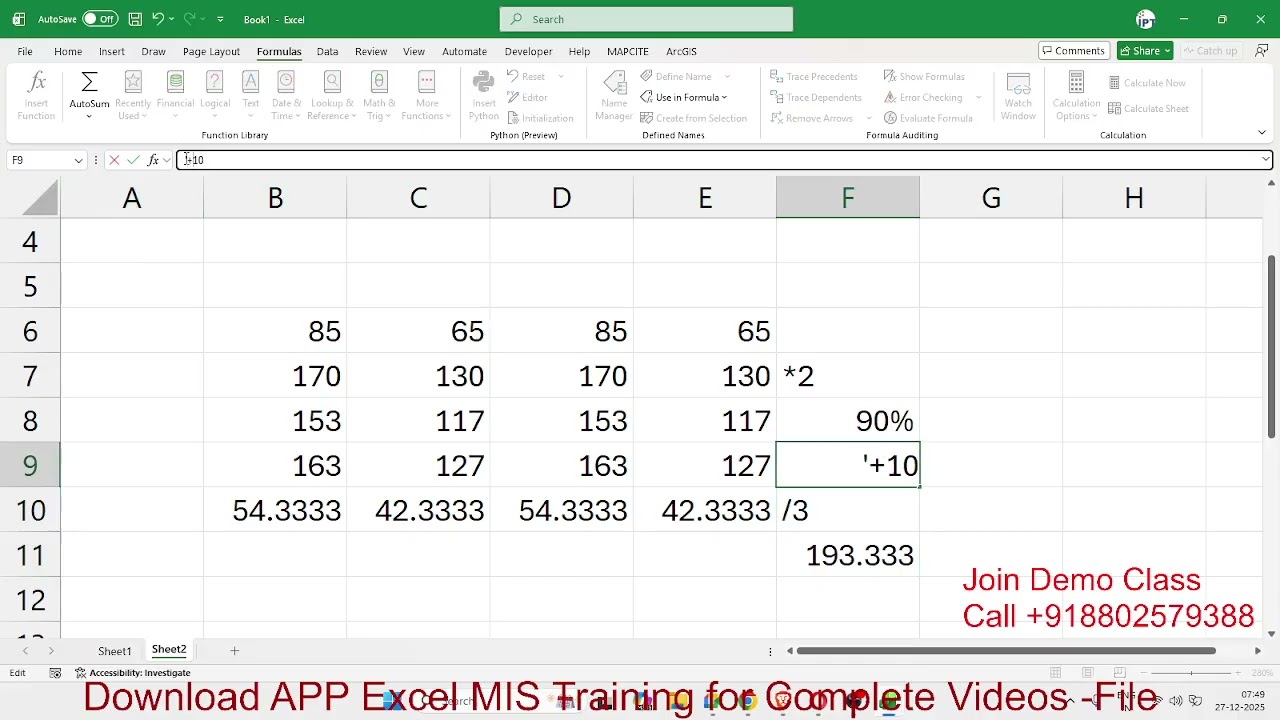Confirm entry with checkmark icon
Viewport: 1280px width, 720px height.
click(133, 160)
